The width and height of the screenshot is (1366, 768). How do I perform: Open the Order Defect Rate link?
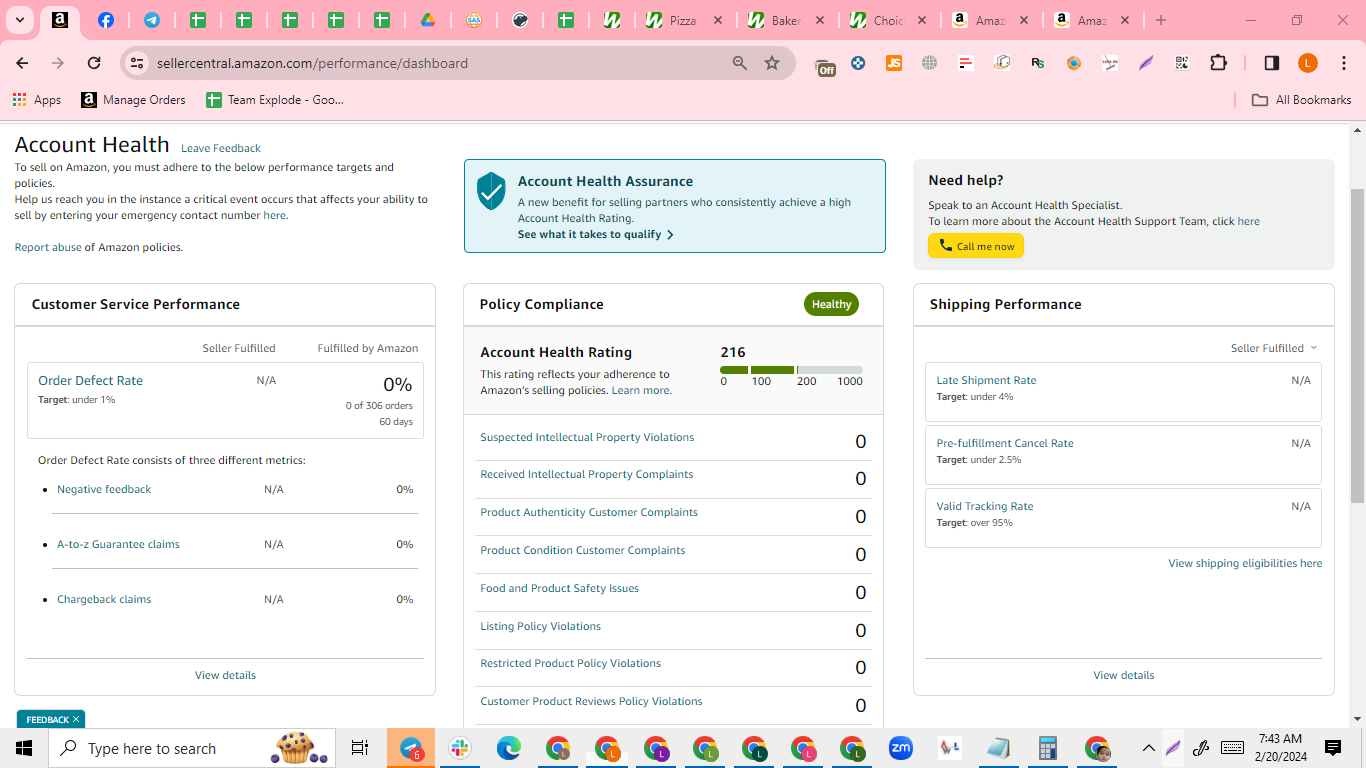coord(90,380)
